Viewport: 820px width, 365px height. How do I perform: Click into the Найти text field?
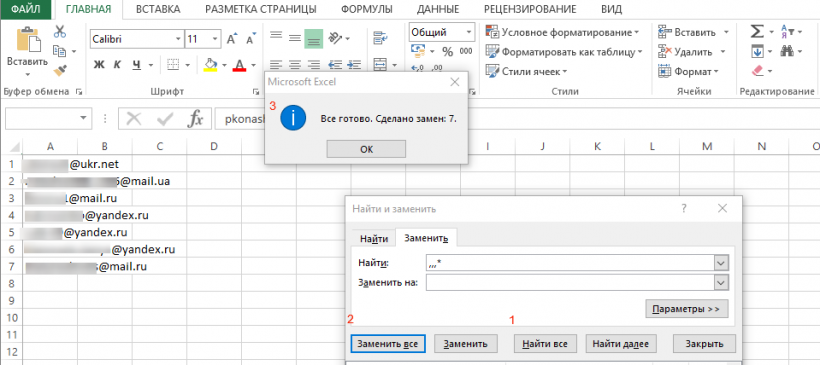point(570,263)
